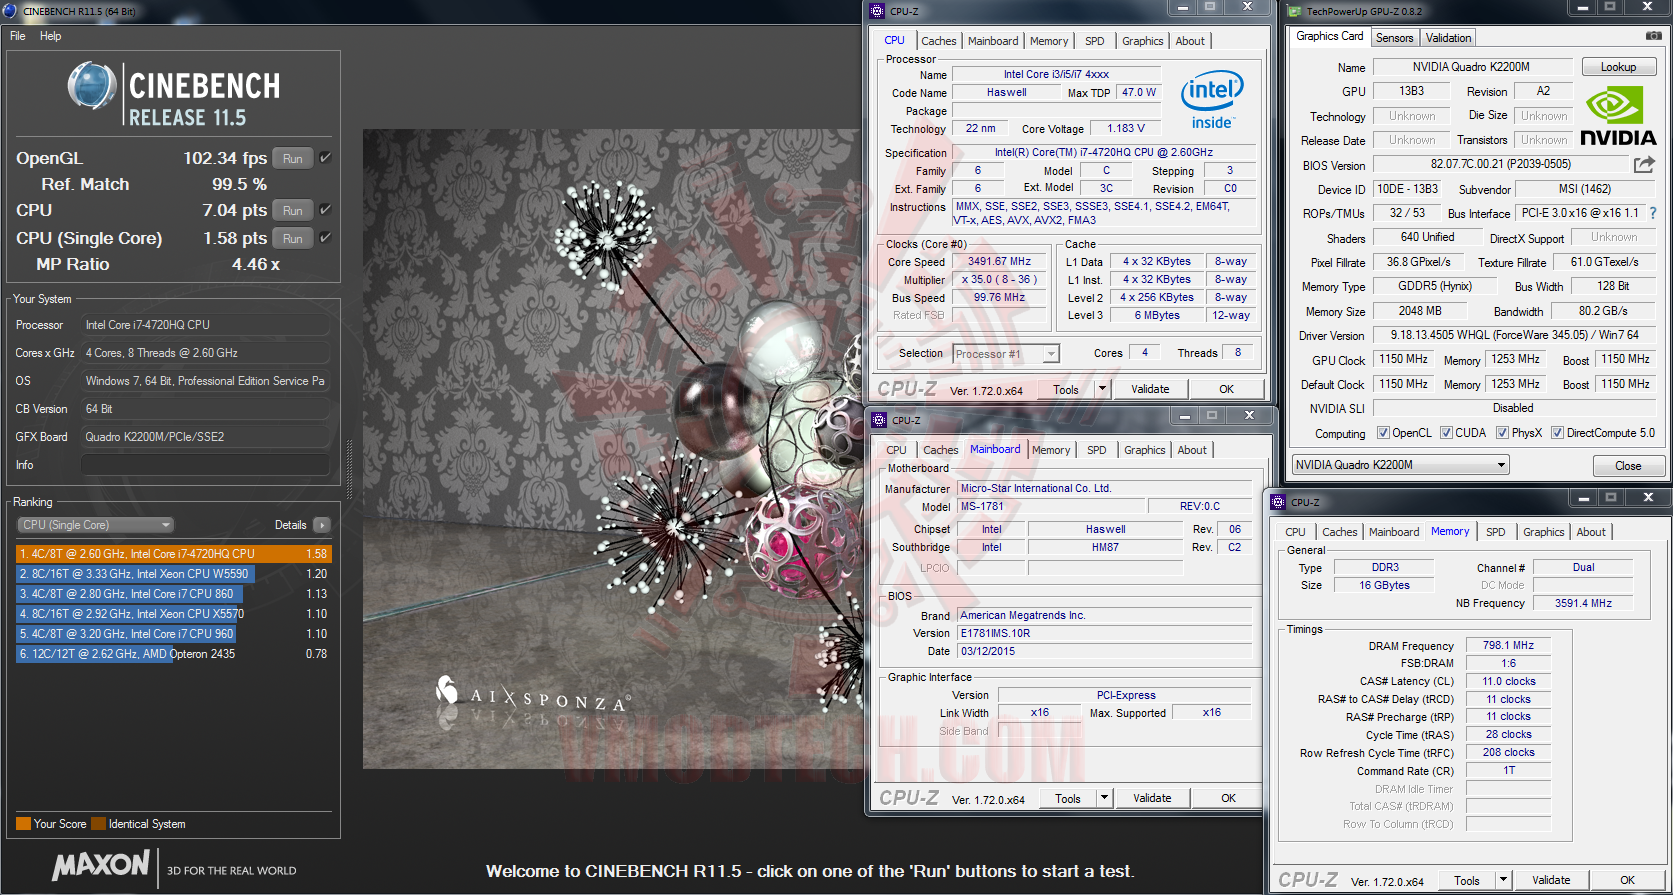1673x895 pixels.
Task: Click the '3491.67 MHz' core speed value
Action: click(998, 261)
